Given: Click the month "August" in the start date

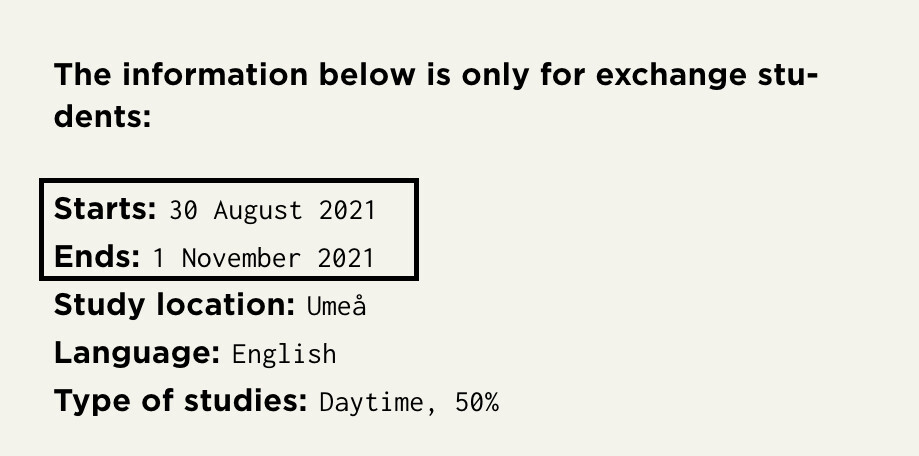Looking at the screenshot, I should (x=257, y=211).
